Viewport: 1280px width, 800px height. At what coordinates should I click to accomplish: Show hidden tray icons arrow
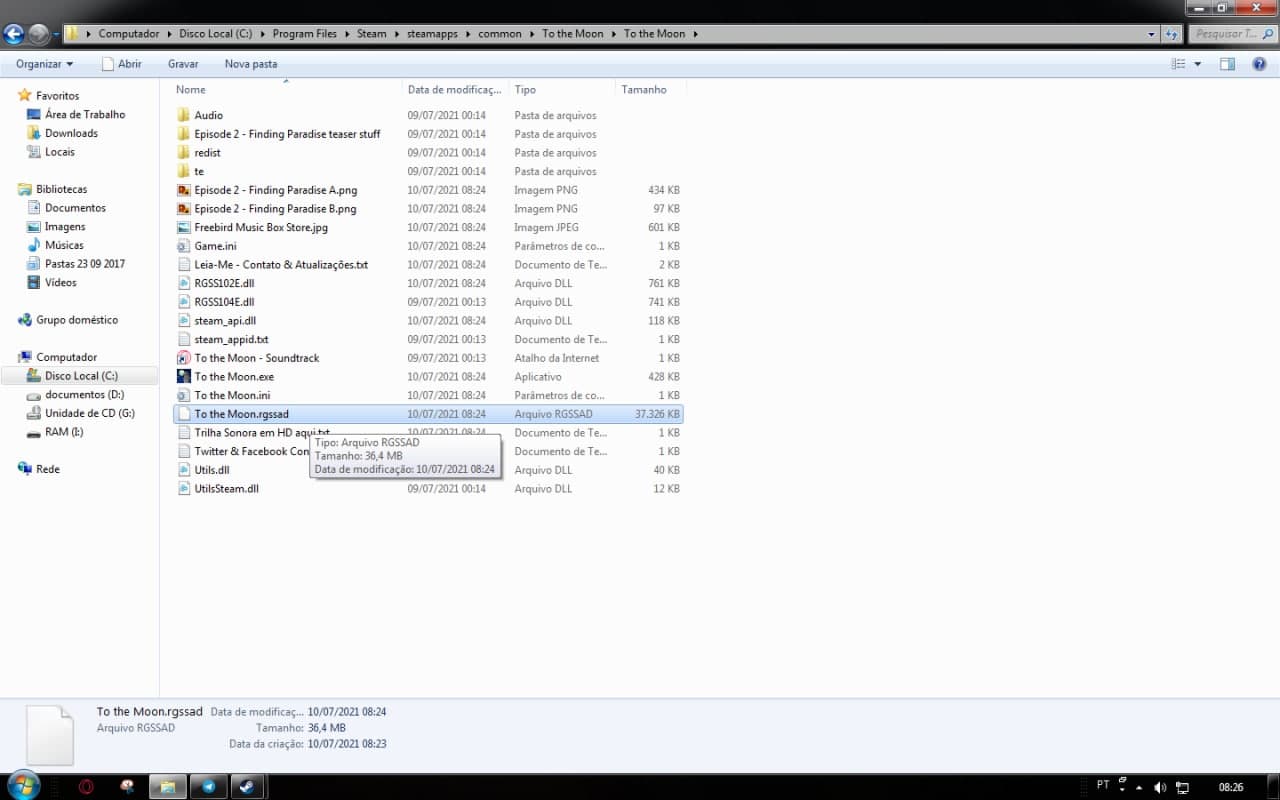tap(1139, 787)
